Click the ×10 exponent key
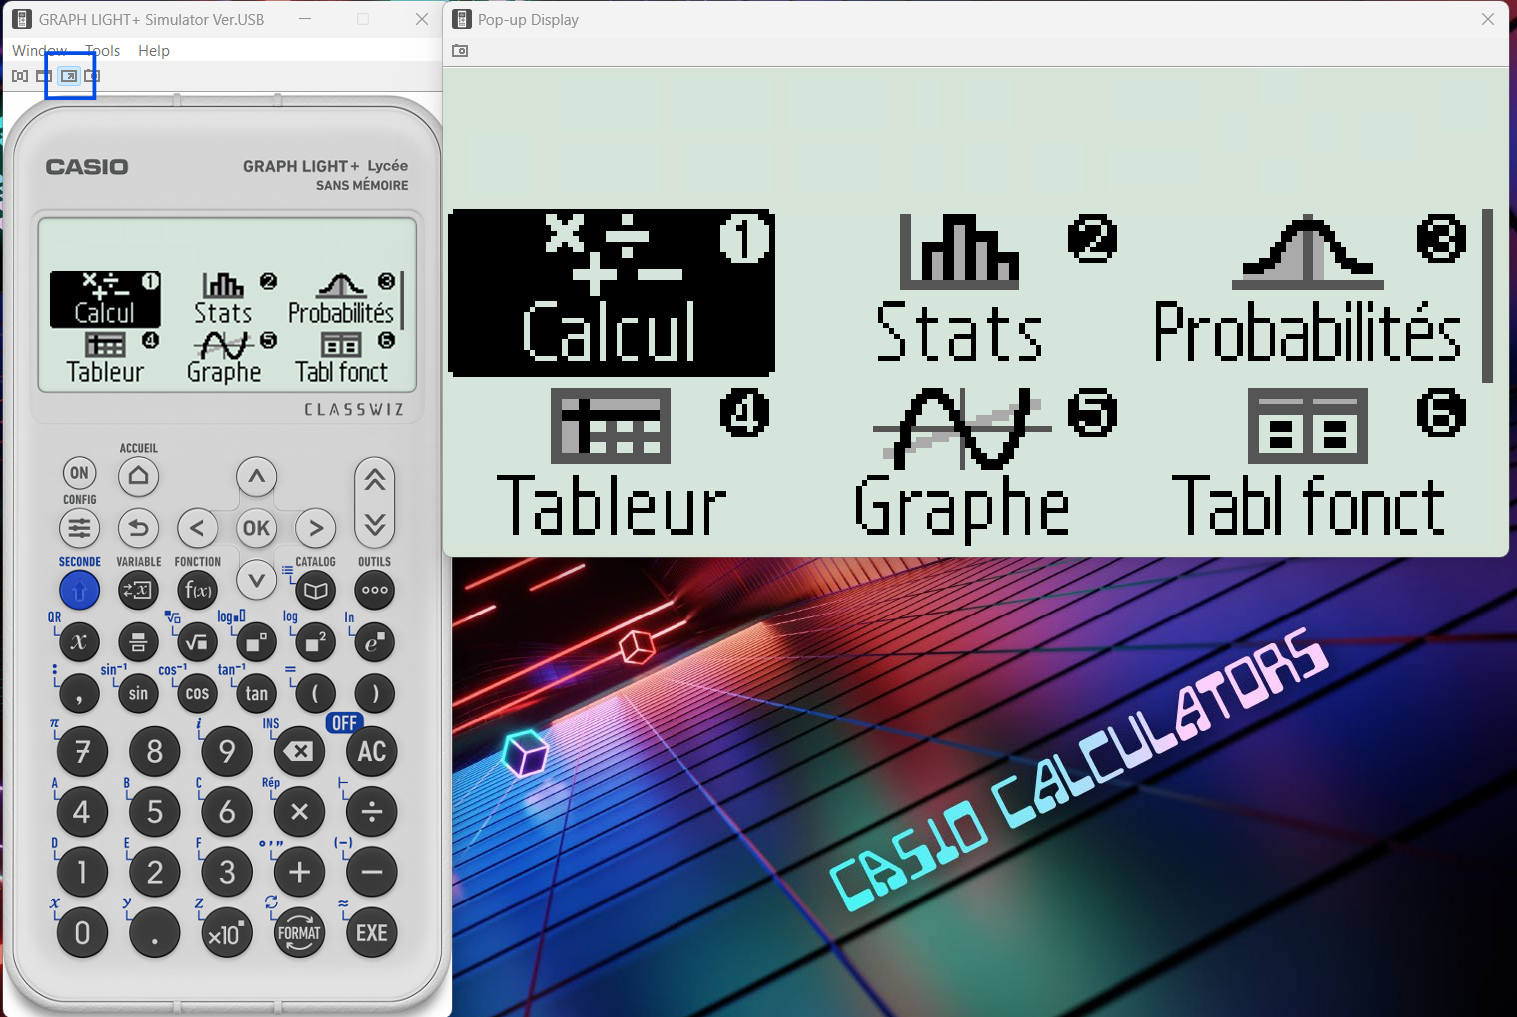Viewport: 1517px width, 1017px height. point(227,933)
